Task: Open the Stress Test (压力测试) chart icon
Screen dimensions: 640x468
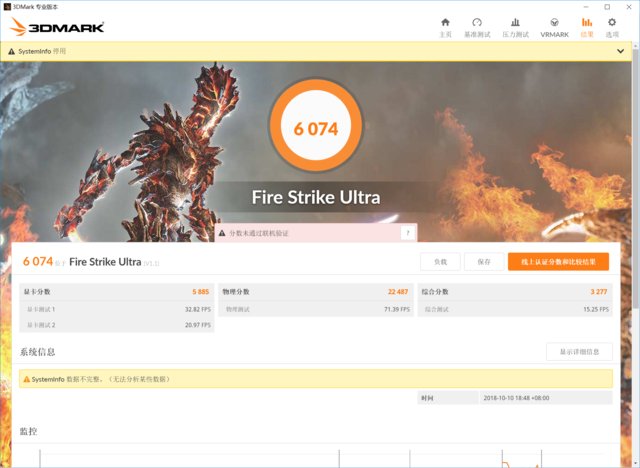Action: tap(516, 22)
